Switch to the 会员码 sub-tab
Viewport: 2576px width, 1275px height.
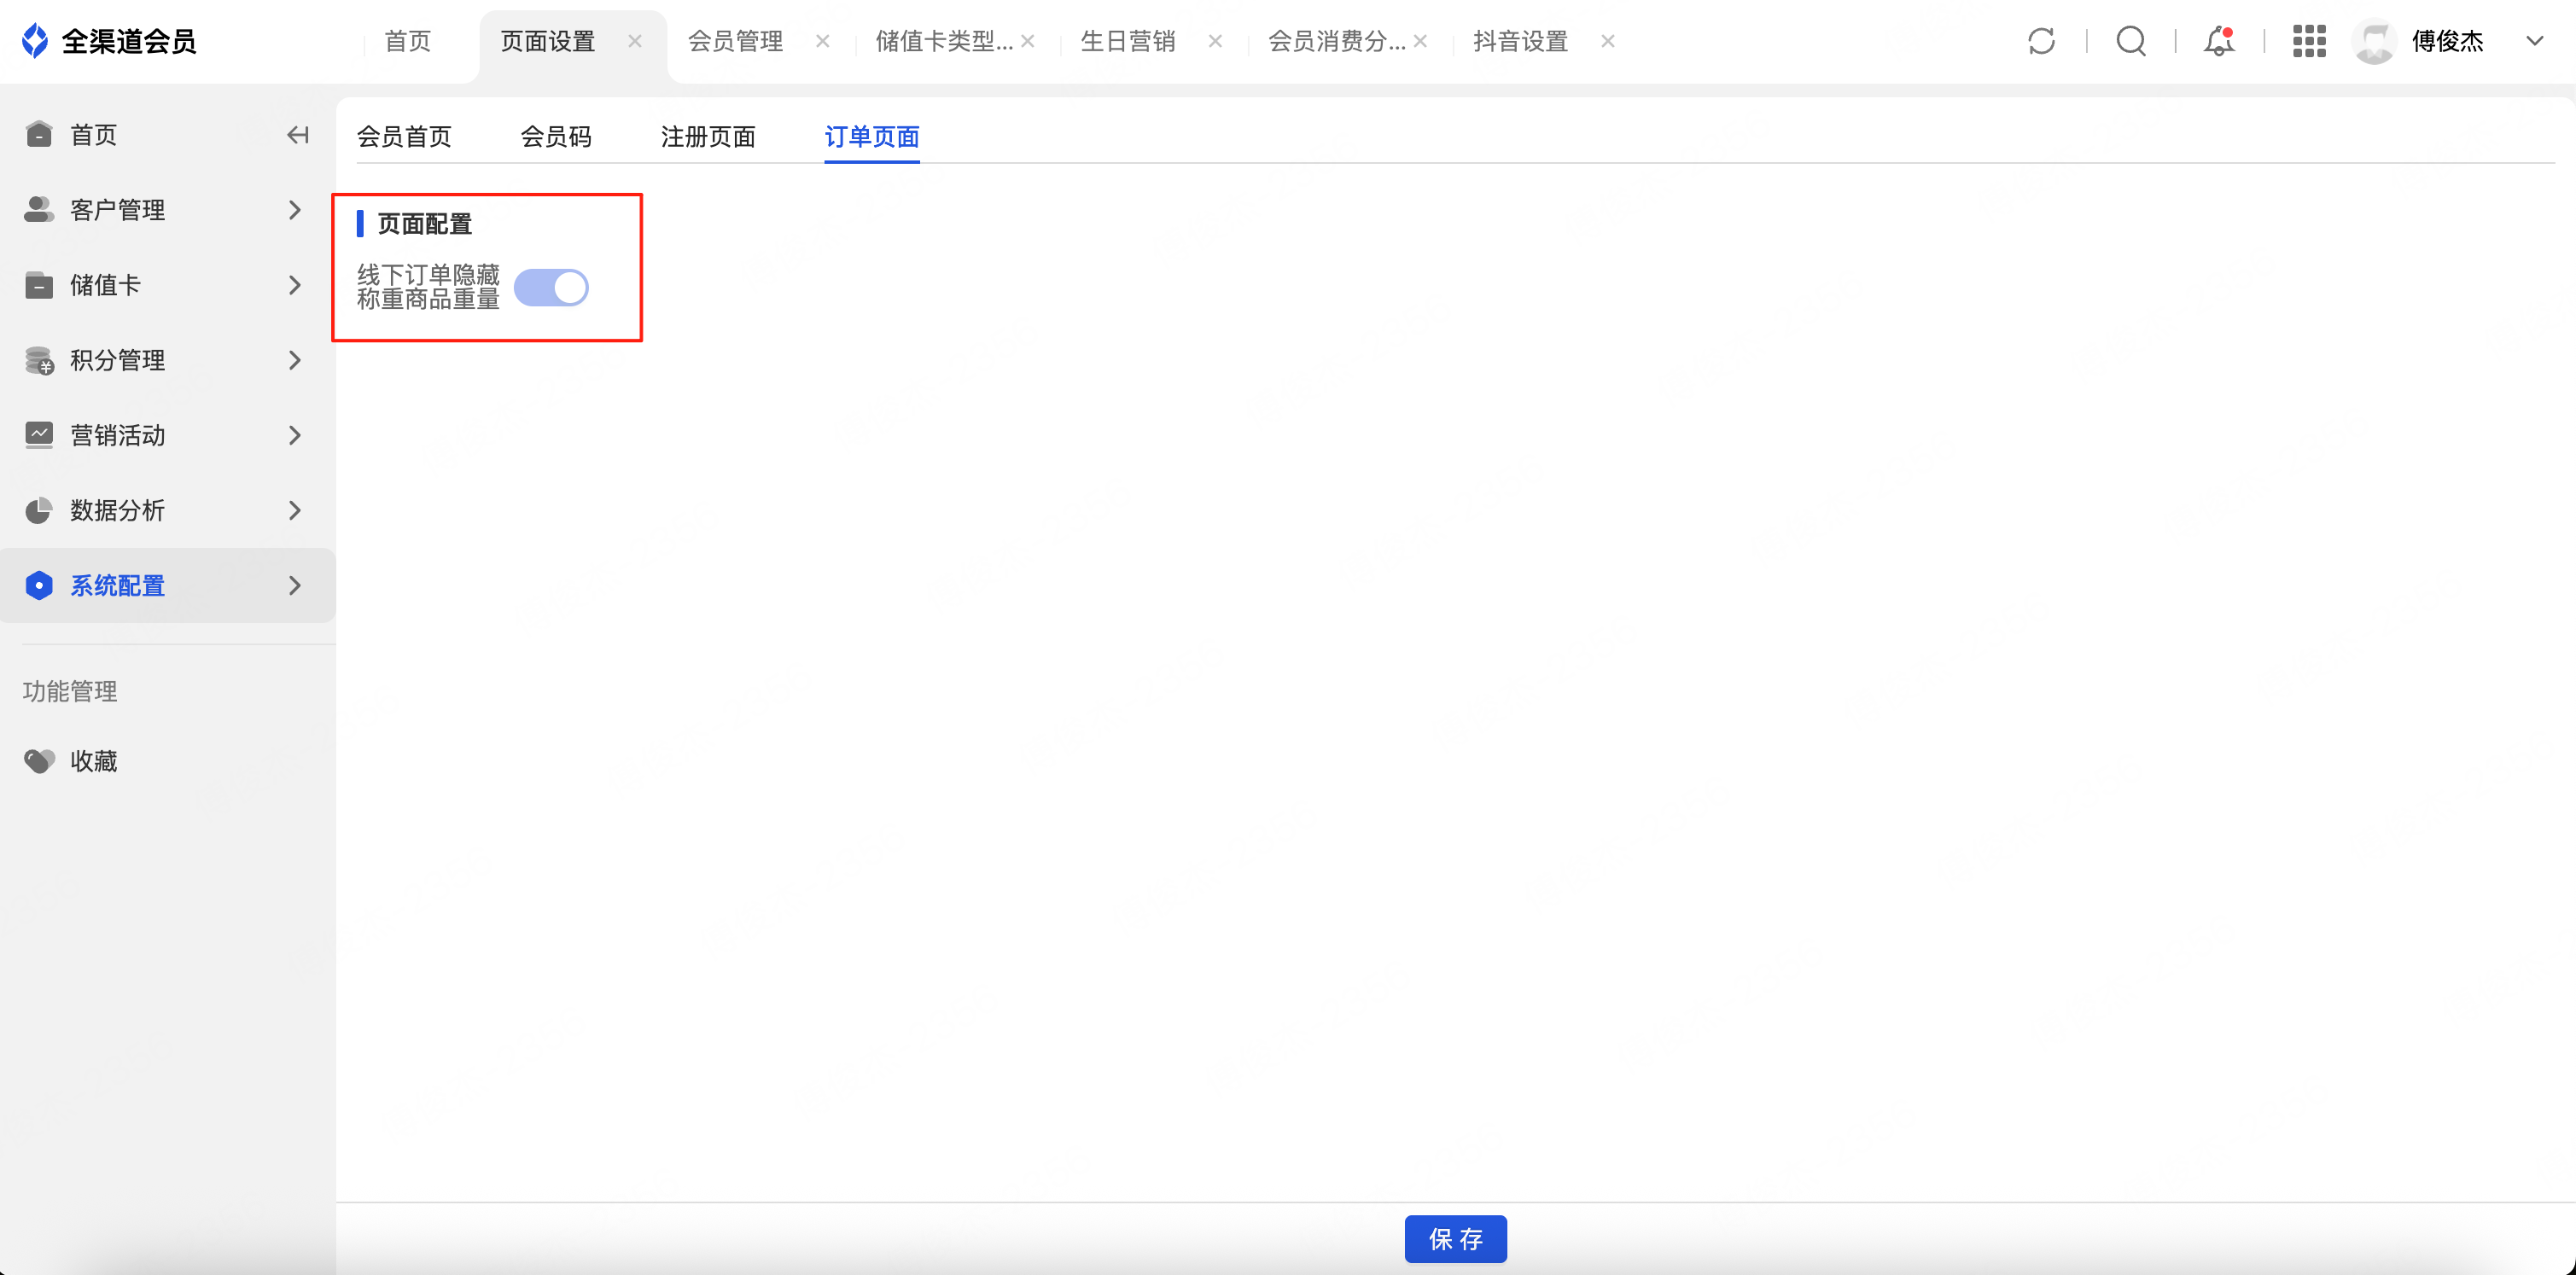tap(556, 137)
